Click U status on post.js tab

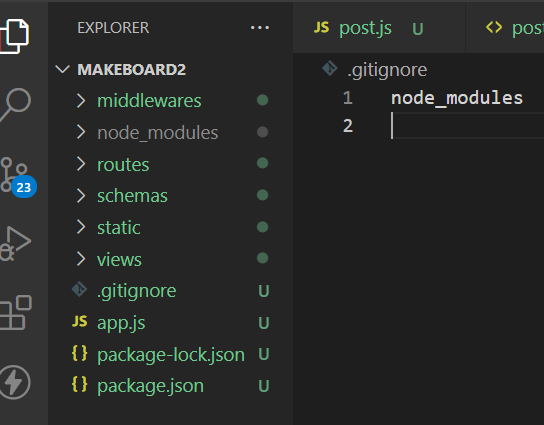[418, 29]
